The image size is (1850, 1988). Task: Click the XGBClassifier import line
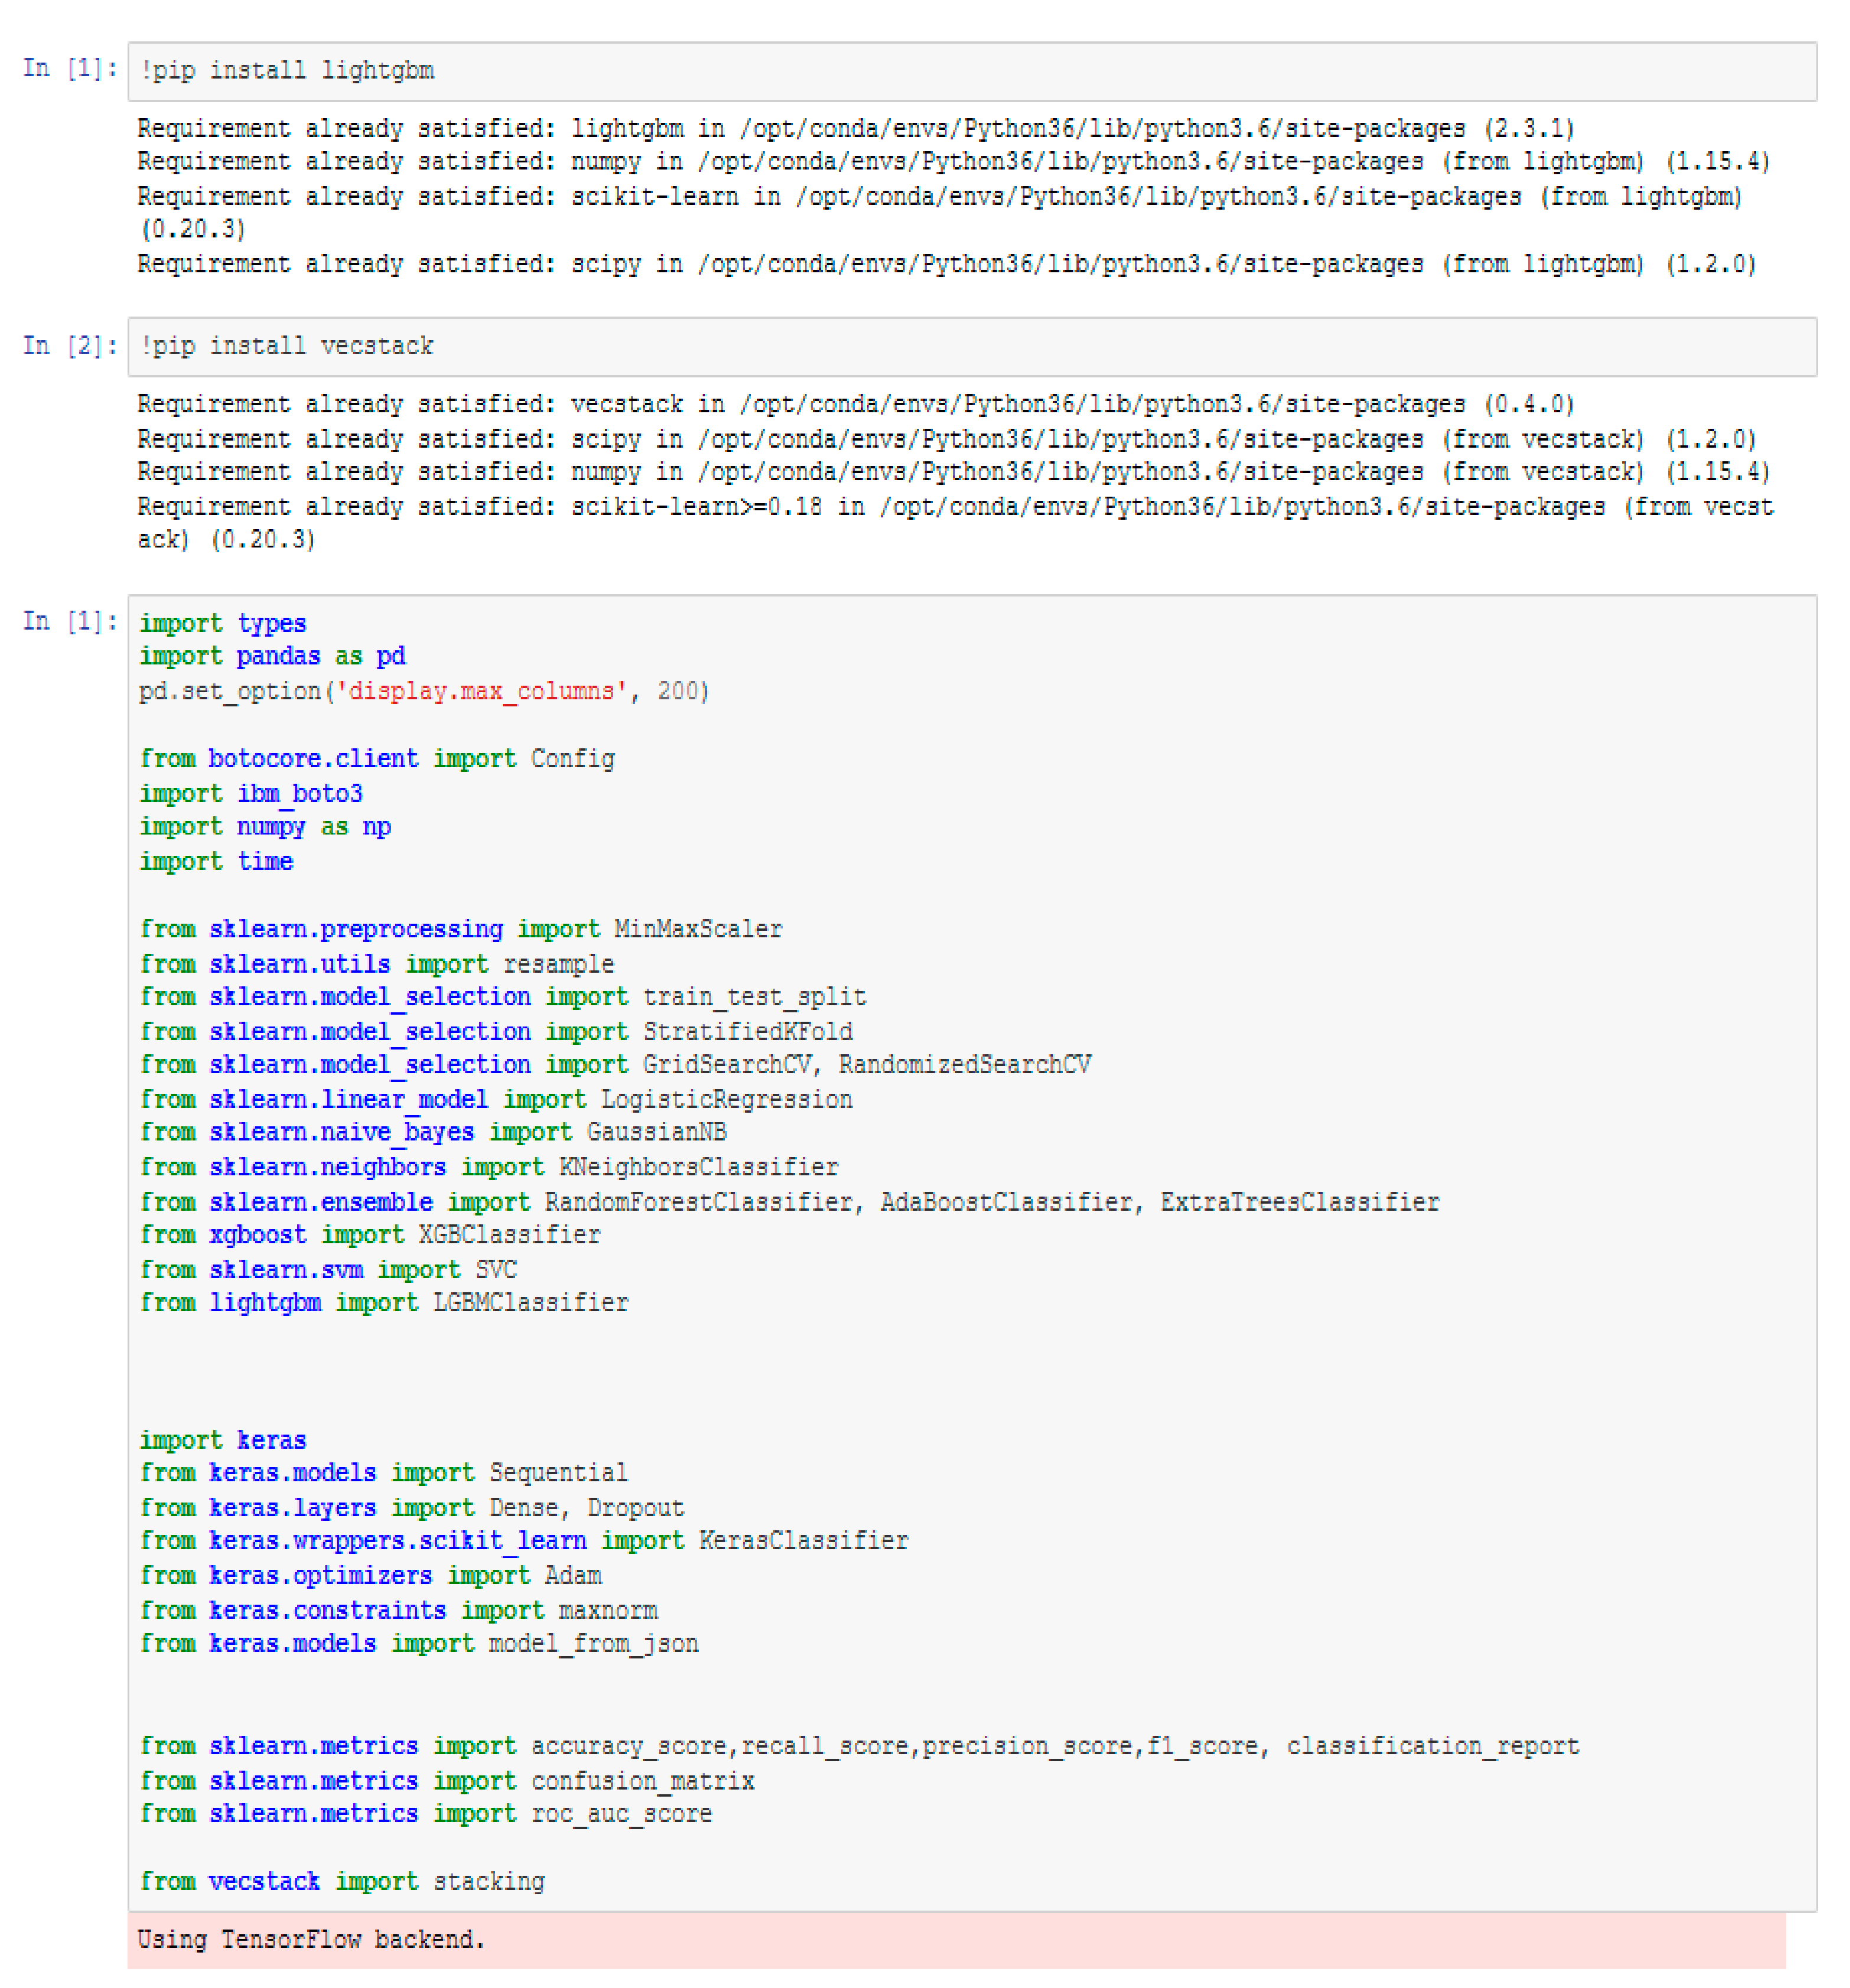[x=370, y=1235]
